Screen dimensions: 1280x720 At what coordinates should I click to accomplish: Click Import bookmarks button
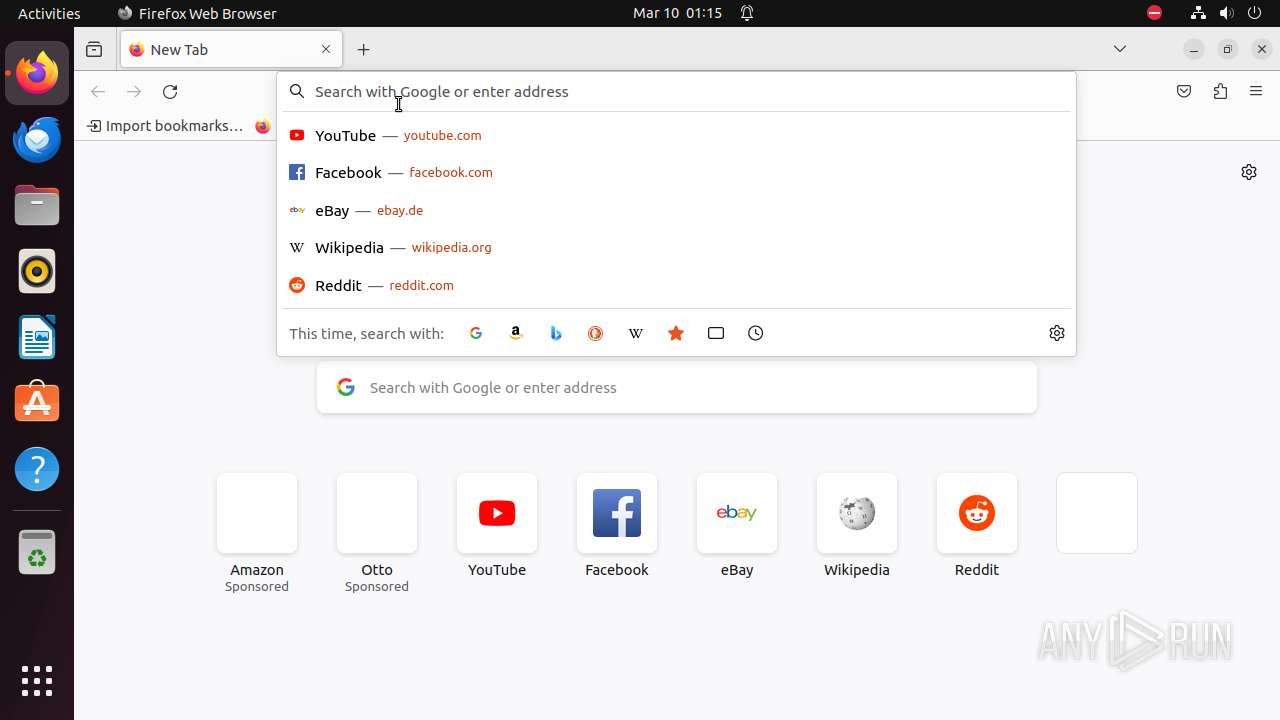click(x=165, y=126)
